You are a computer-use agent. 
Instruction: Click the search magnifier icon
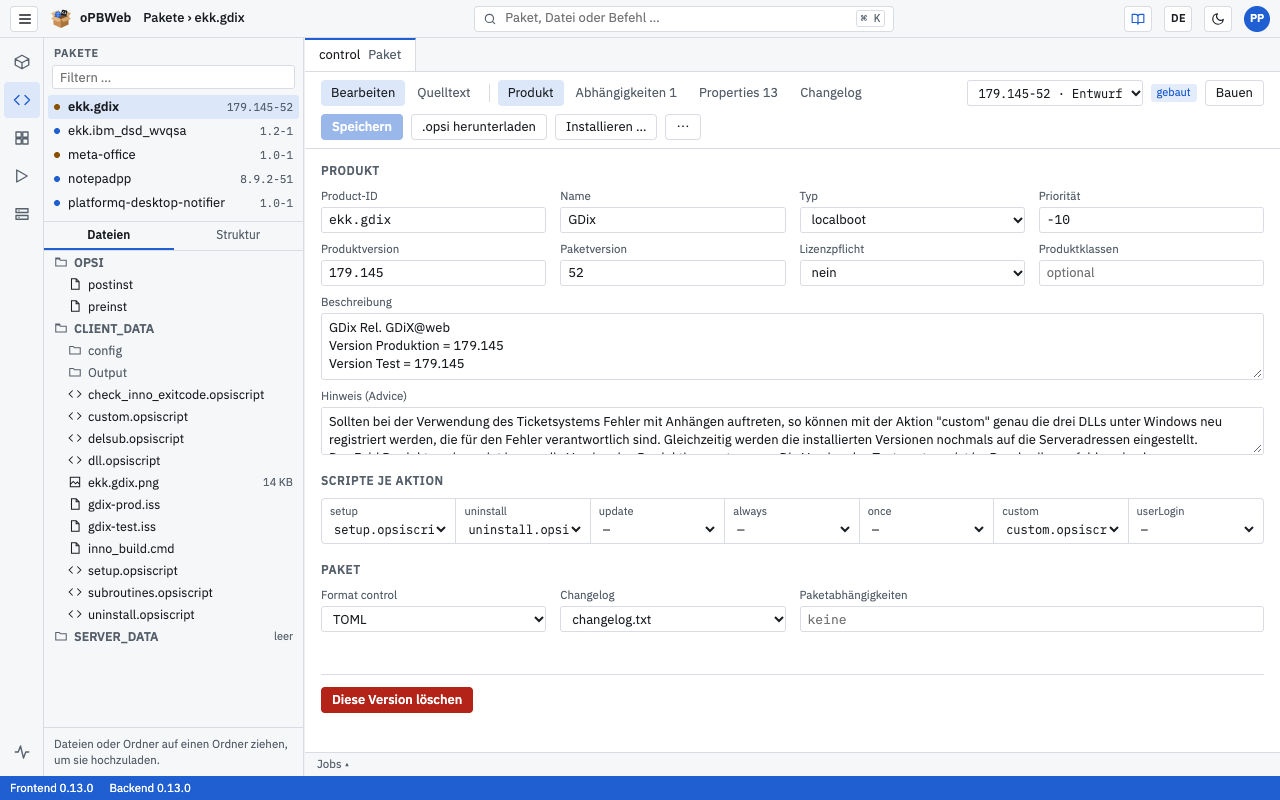pyautogui.click(x=490, y=18)
